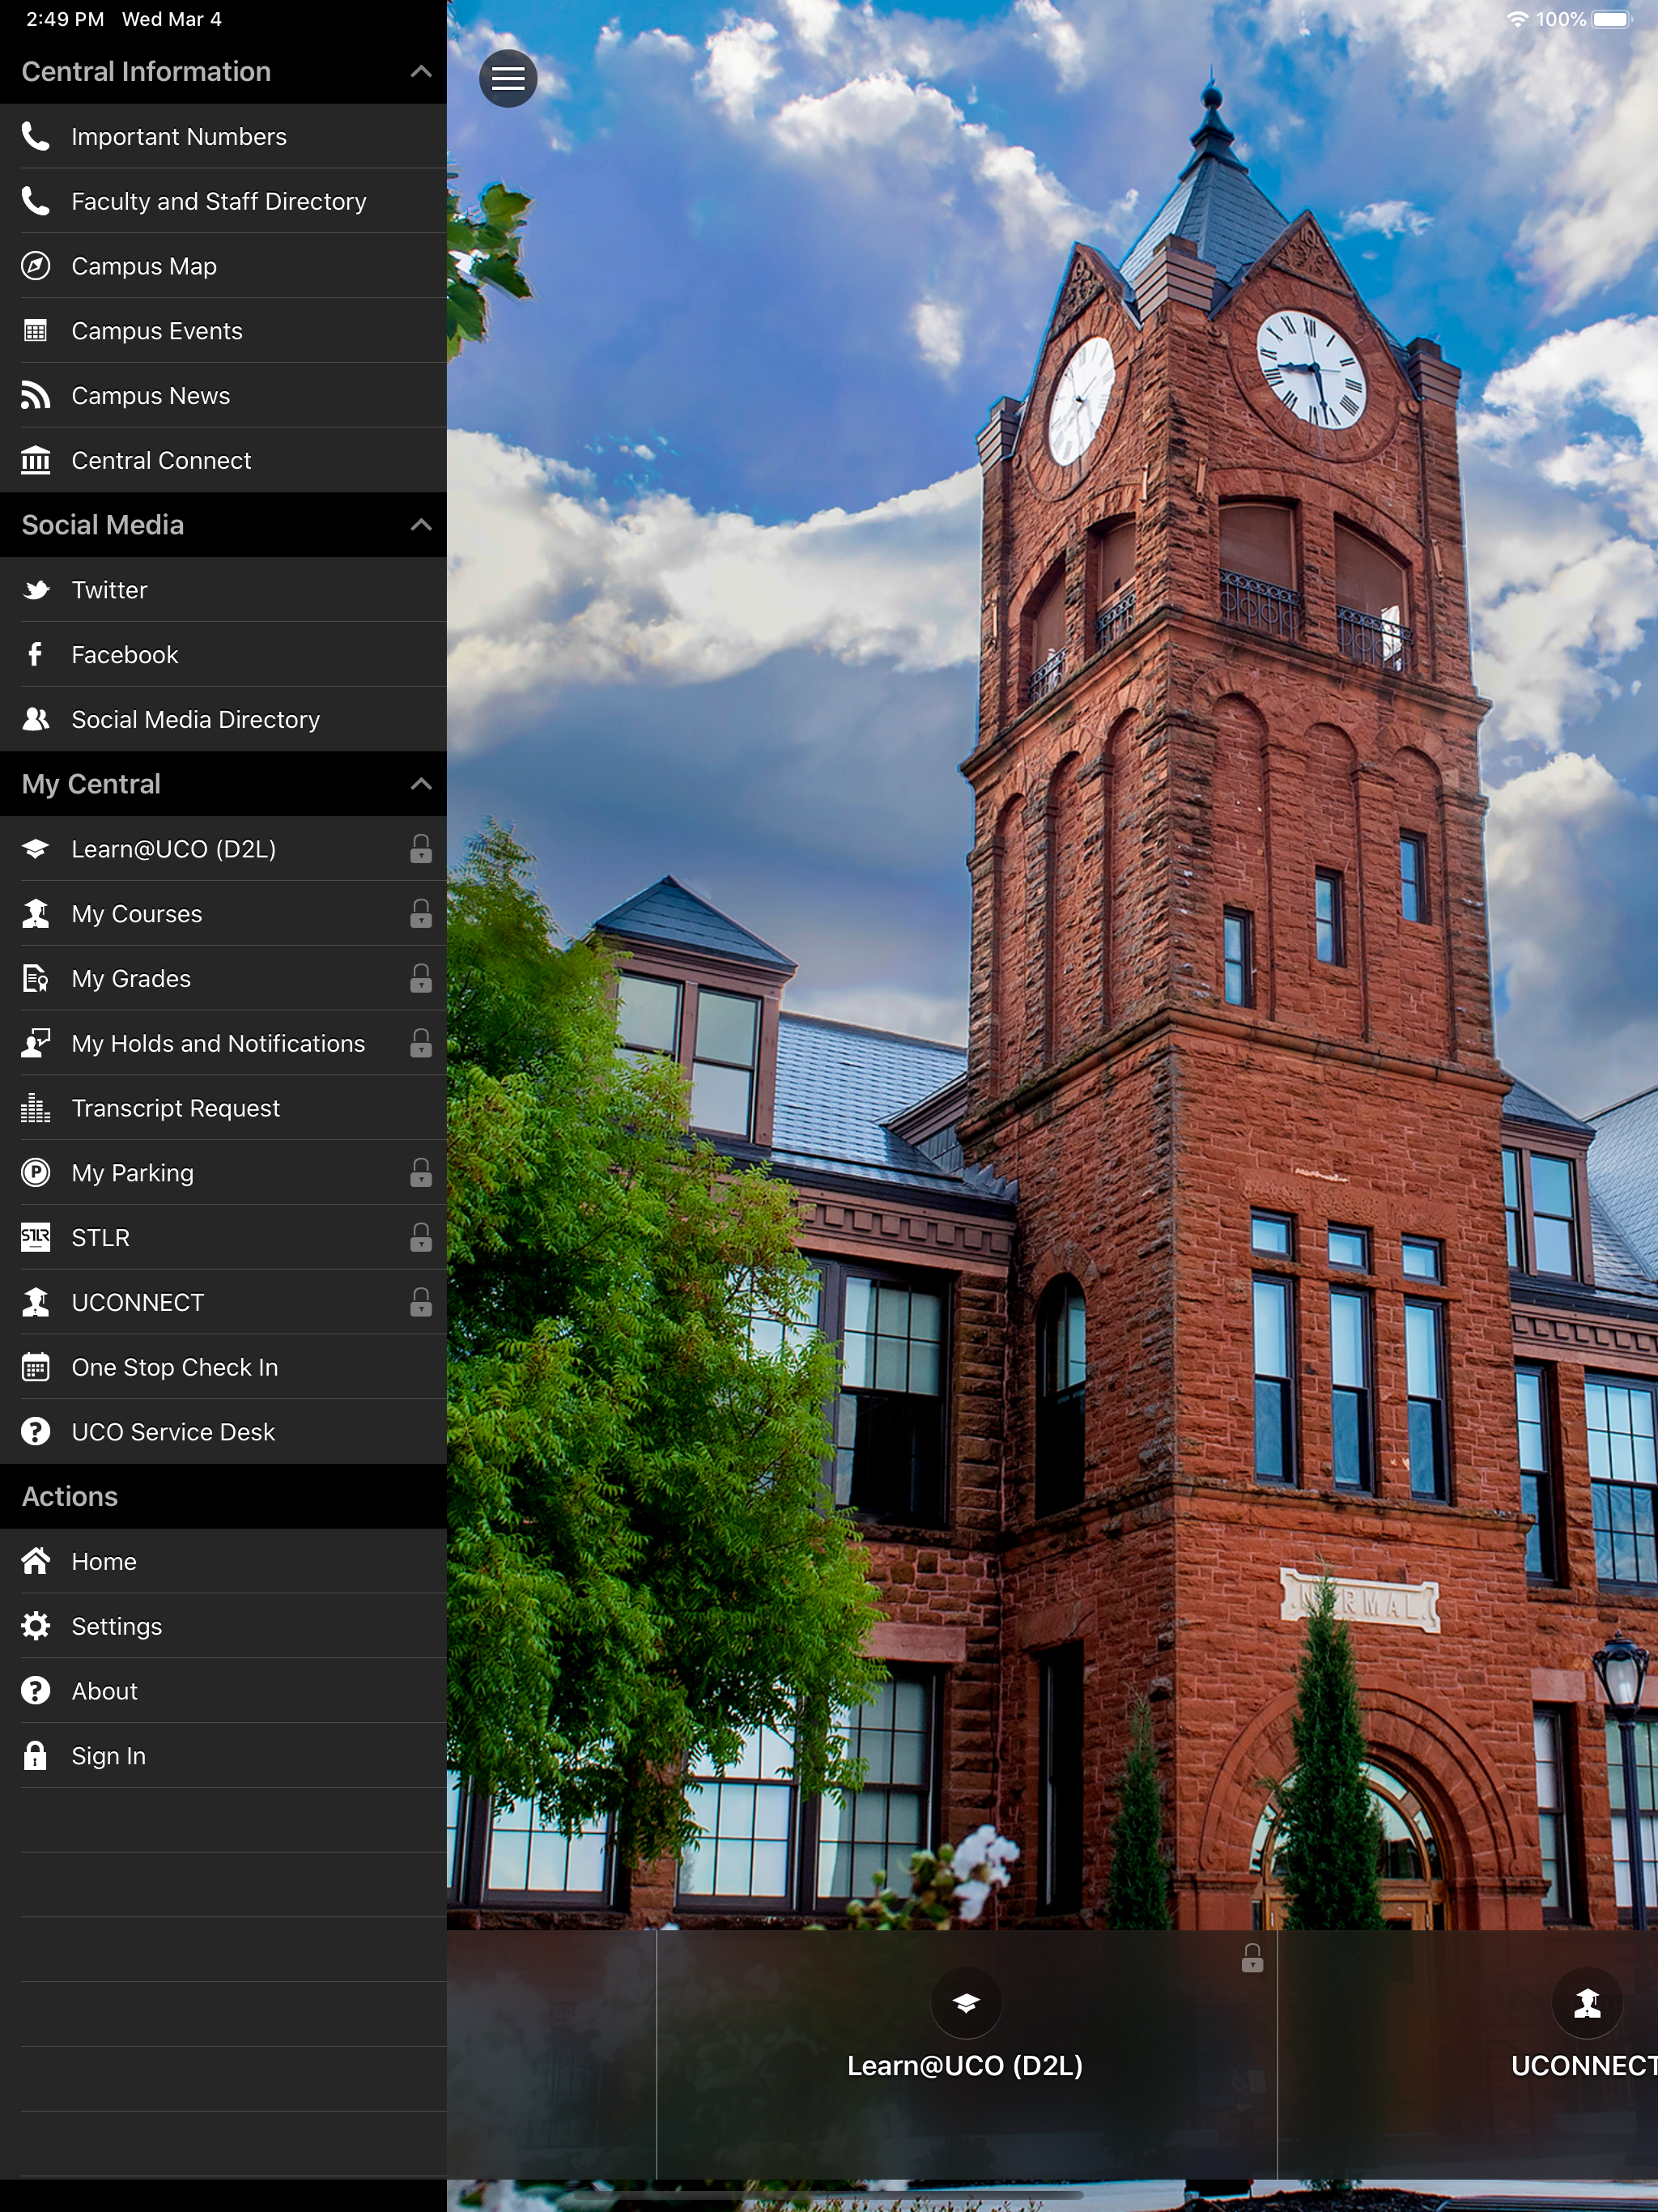
Task: Open UCO Service Desk link
Action: click(x=173, y=1432)
